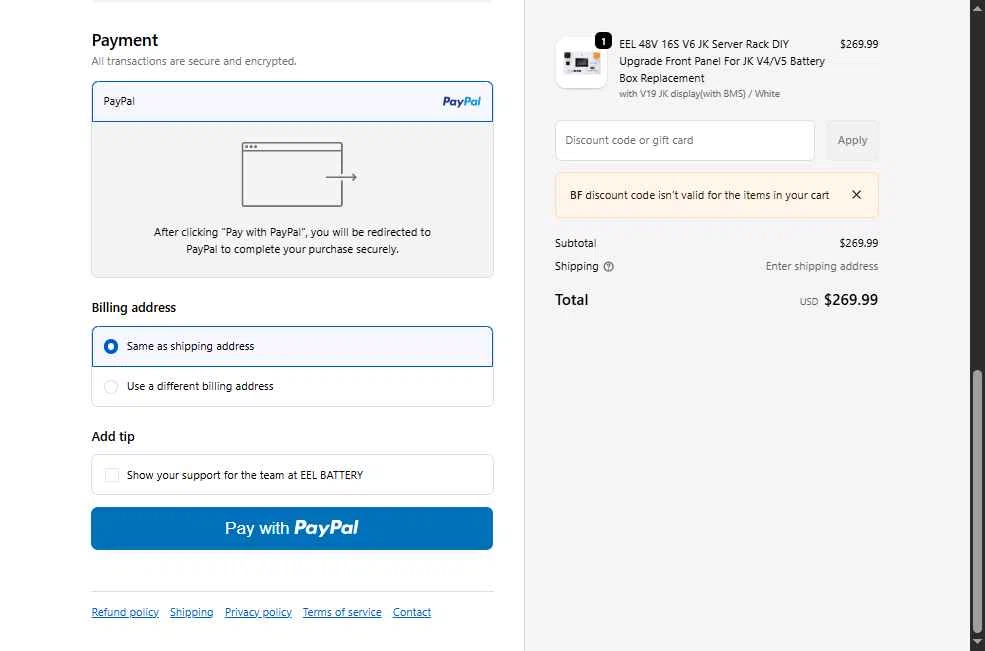This screenshot has height=651, width=985.
Task: Select Same as shipping address radio button
Action: coord(111,346)
